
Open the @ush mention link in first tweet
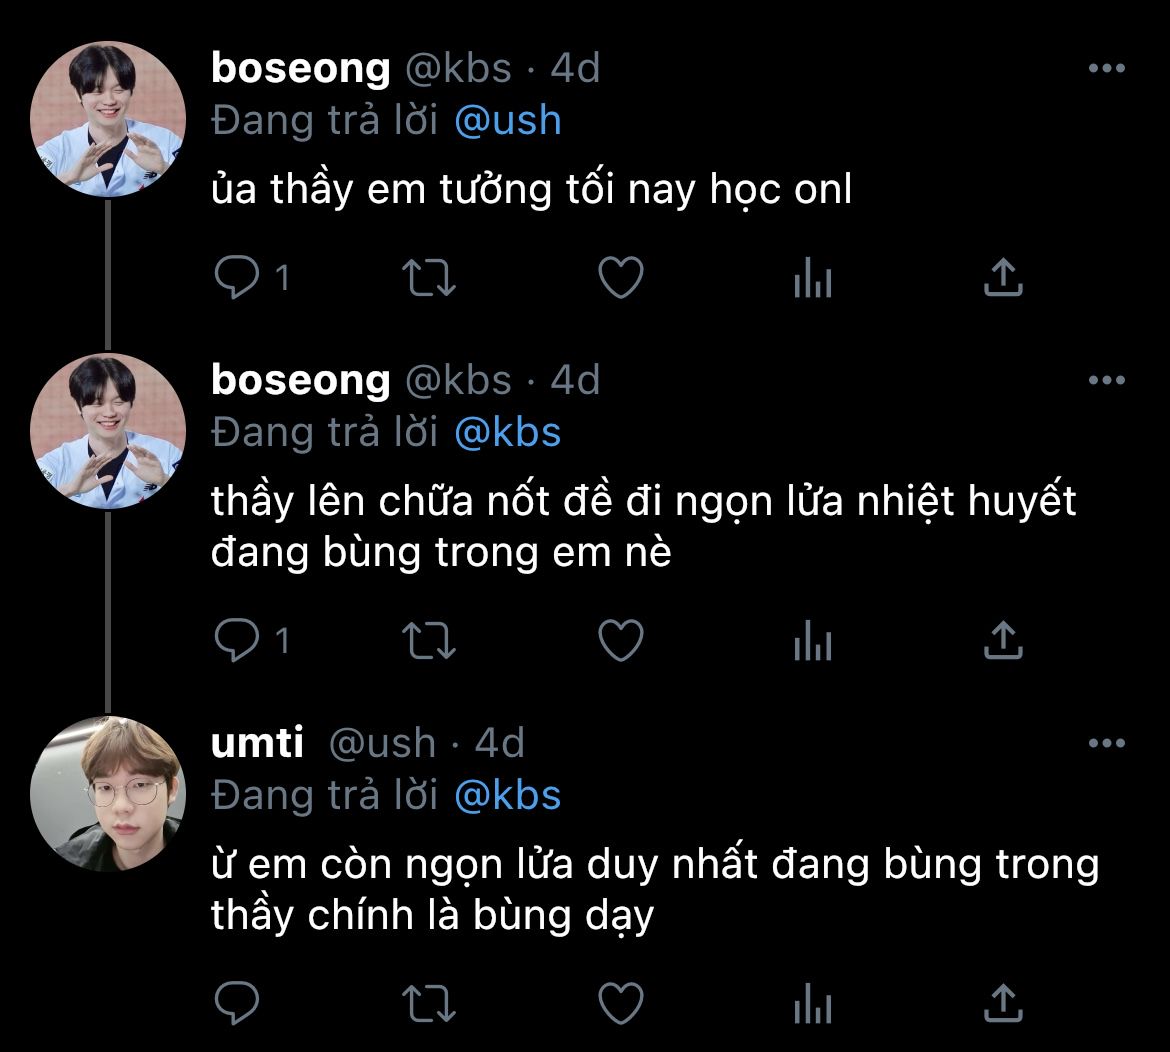(x=507, y=121)
